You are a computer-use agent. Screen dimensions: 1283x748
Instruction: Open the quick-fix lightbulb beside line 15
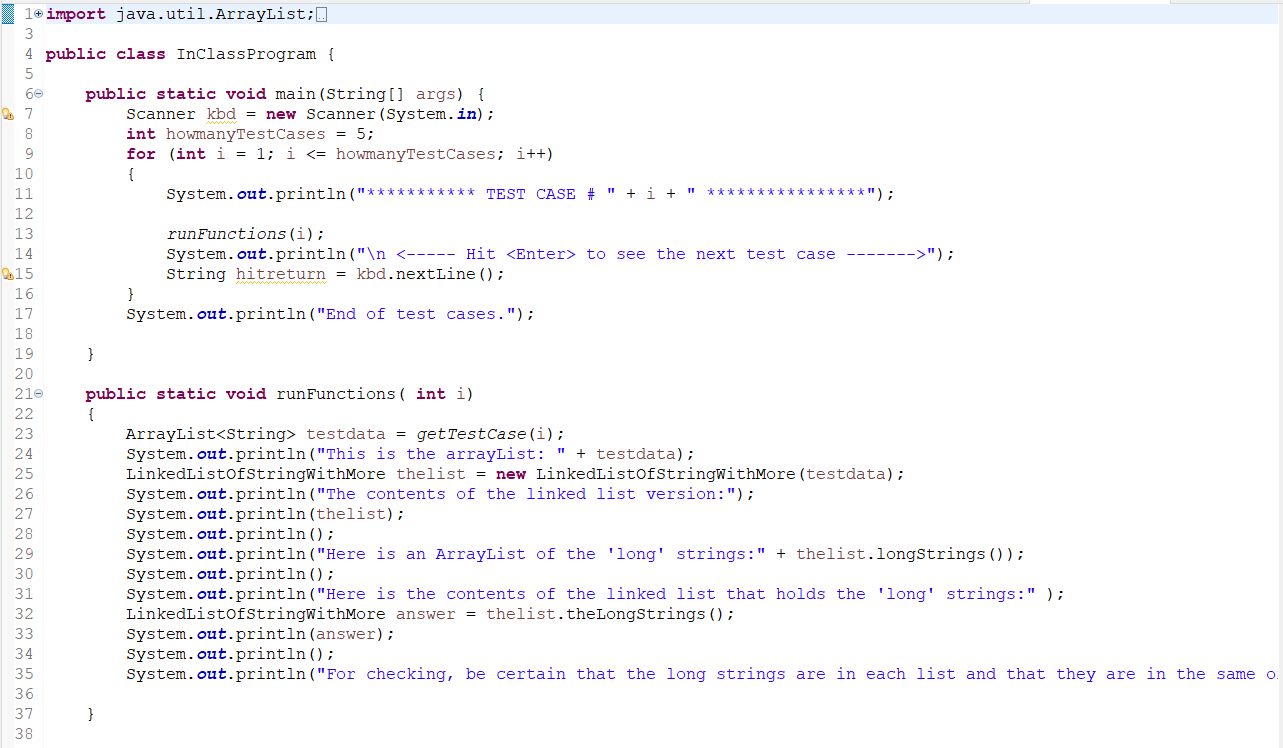[x=6, y=273]
